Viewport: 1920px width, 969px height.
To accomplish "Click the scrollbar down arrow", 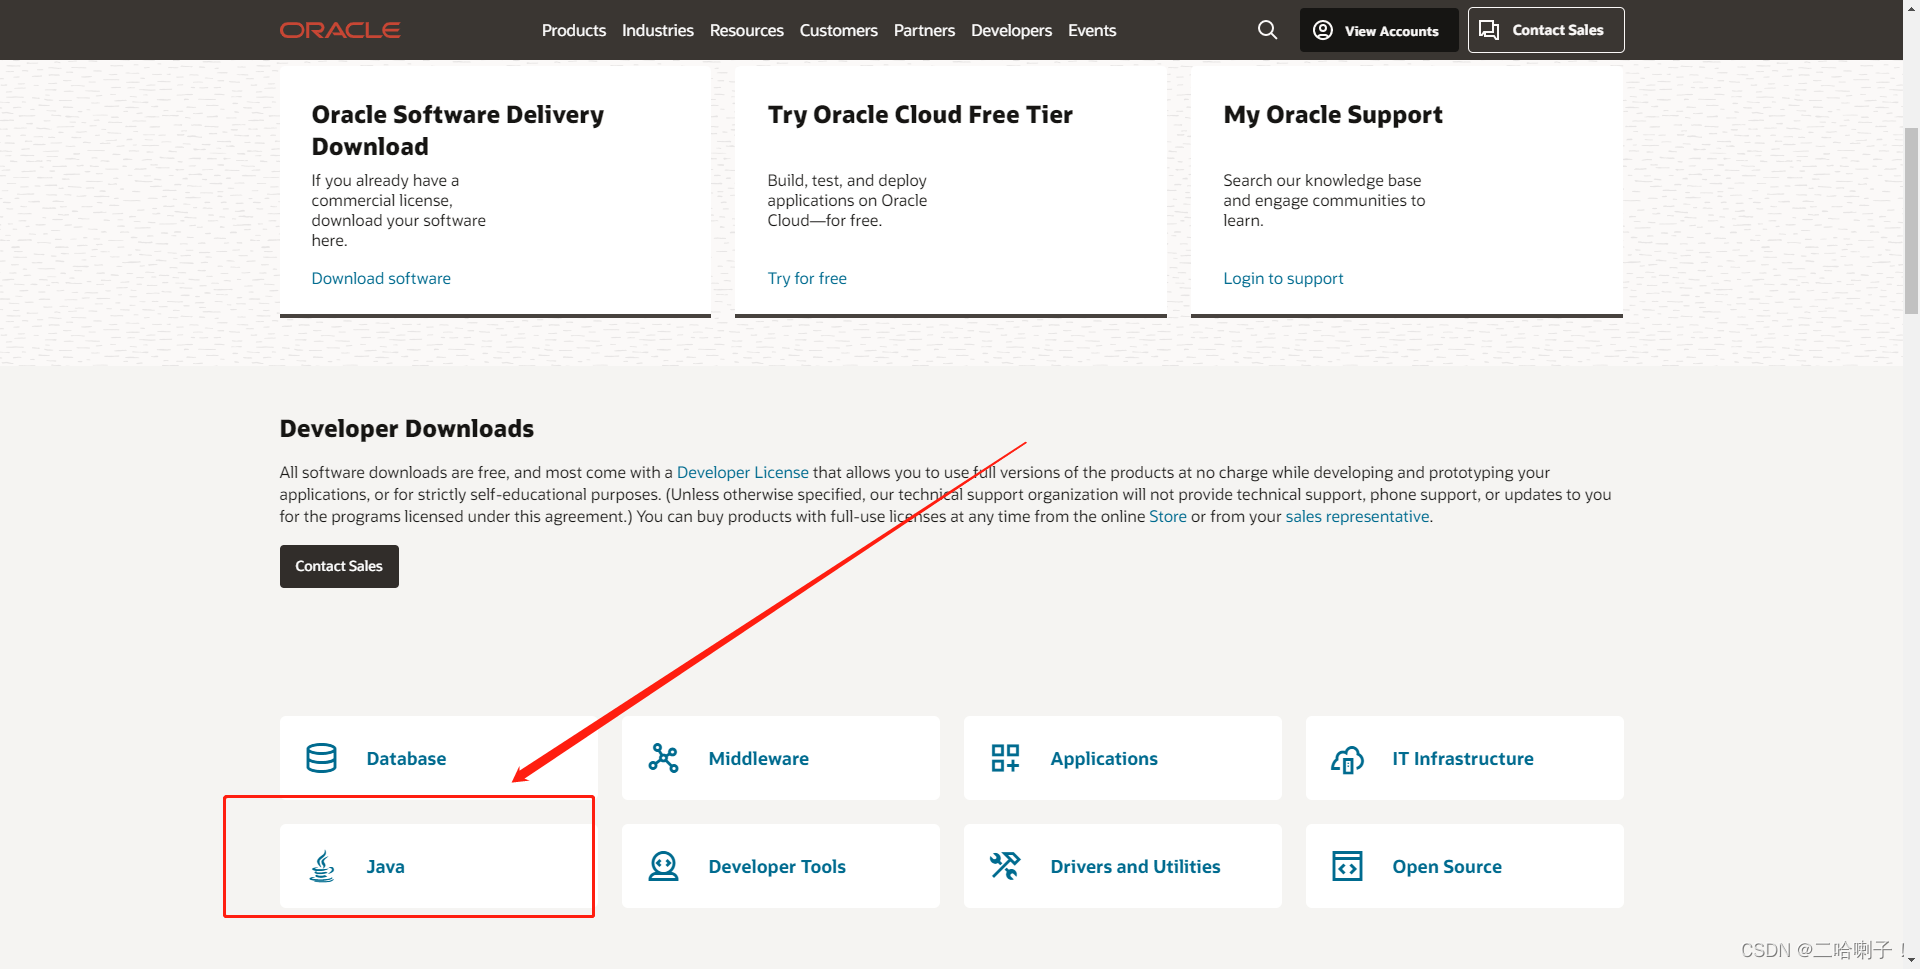I will pyautogui.click(x=1911, y=960).
